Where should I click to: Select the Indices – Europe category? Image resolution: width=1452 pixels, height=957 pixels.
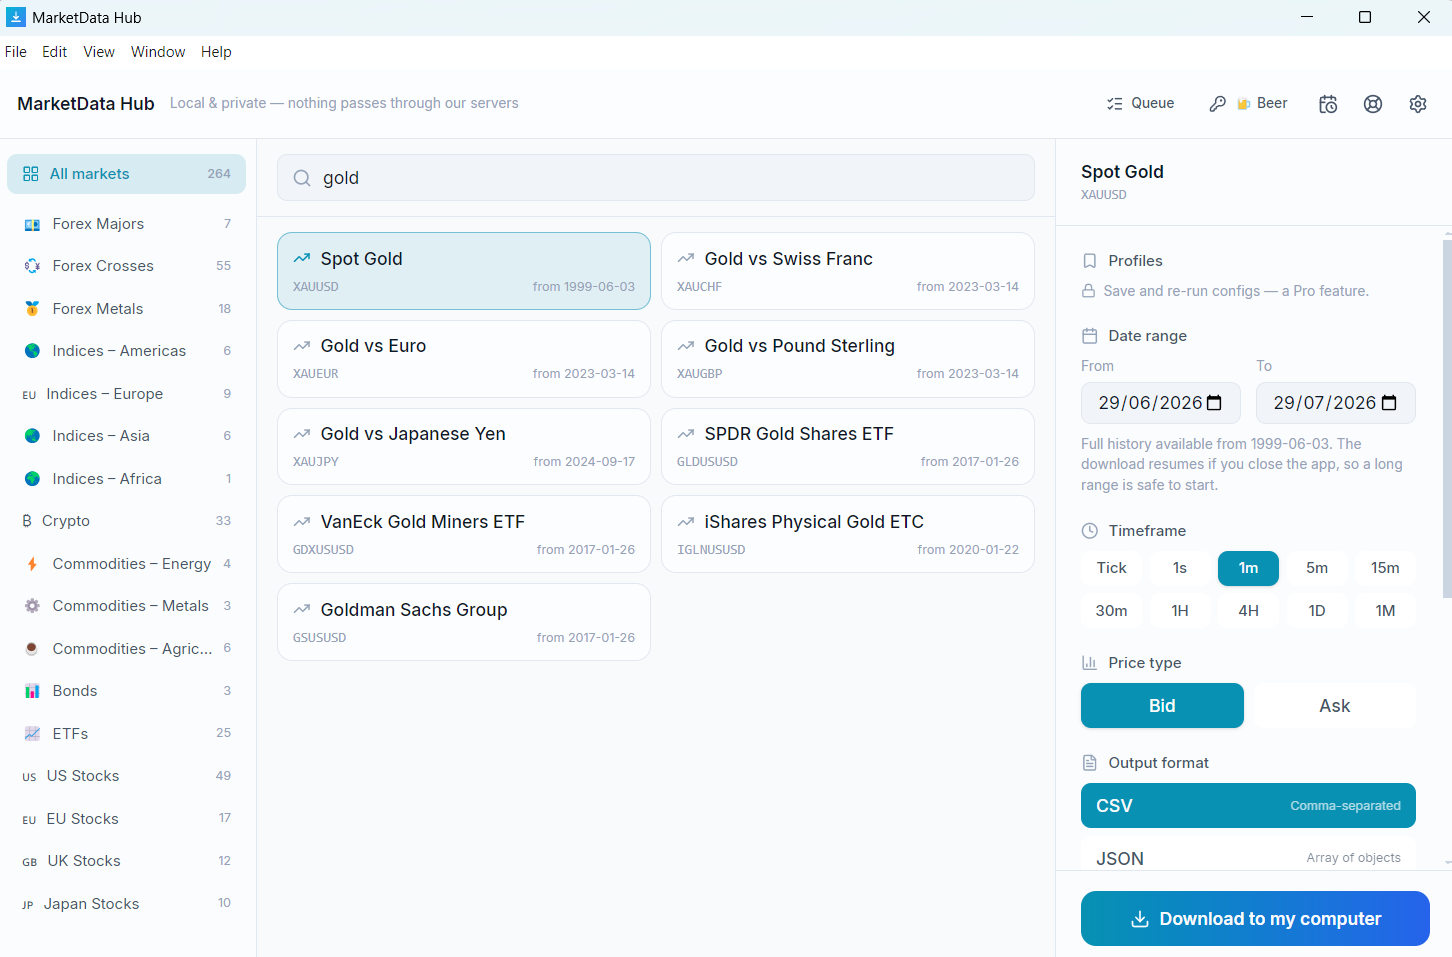coord(126,394)
